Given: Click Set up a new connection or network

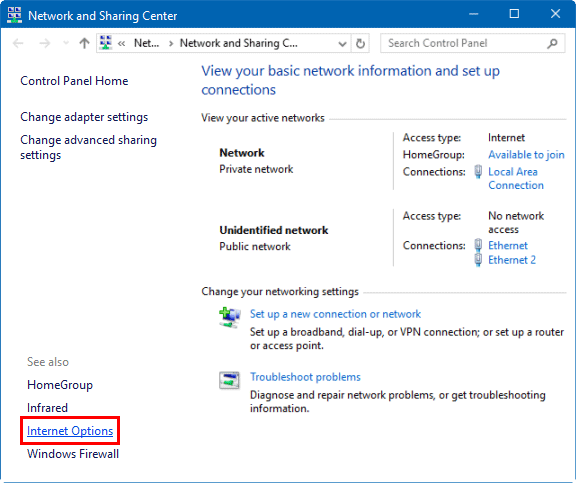Looking at the screenshot, I should [x=335, y=314].
